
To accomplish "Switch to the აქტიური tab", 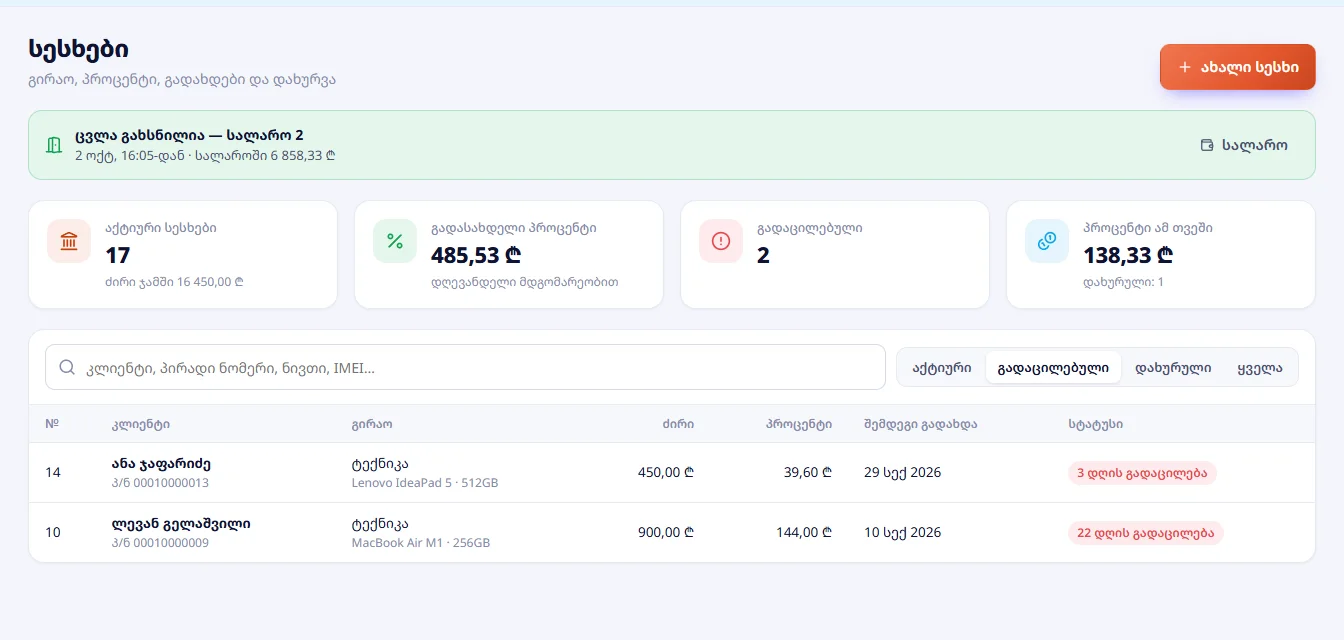I will click(942, 367).
